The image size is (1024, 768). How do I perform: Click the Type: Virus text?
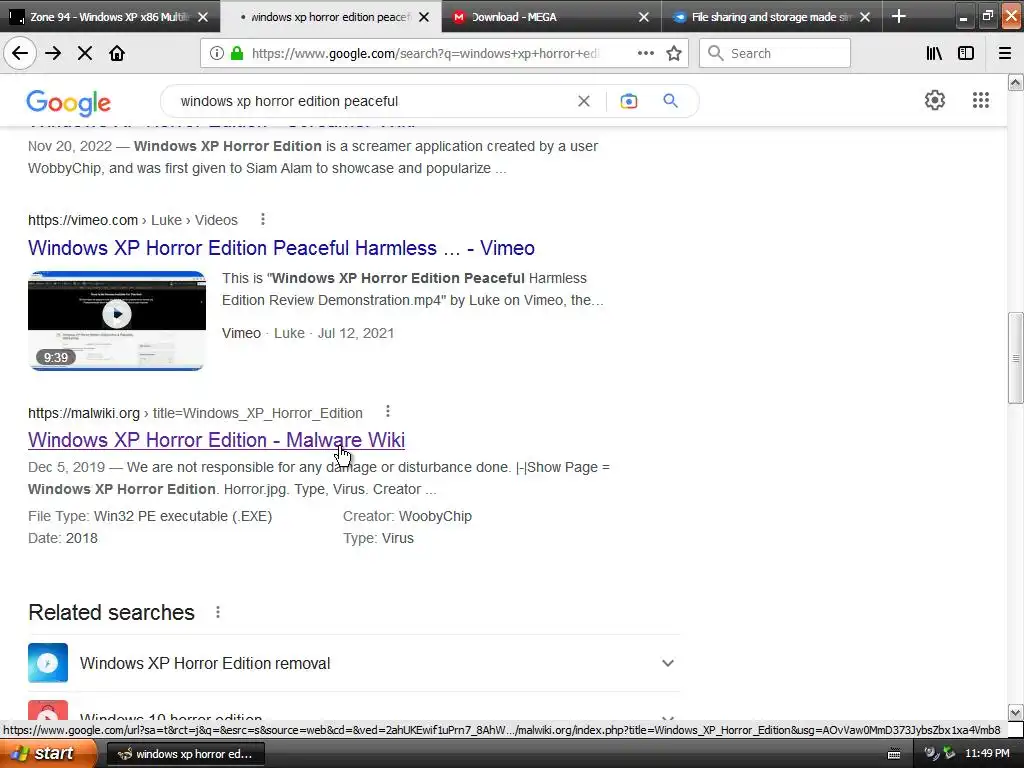coord(378,539)
